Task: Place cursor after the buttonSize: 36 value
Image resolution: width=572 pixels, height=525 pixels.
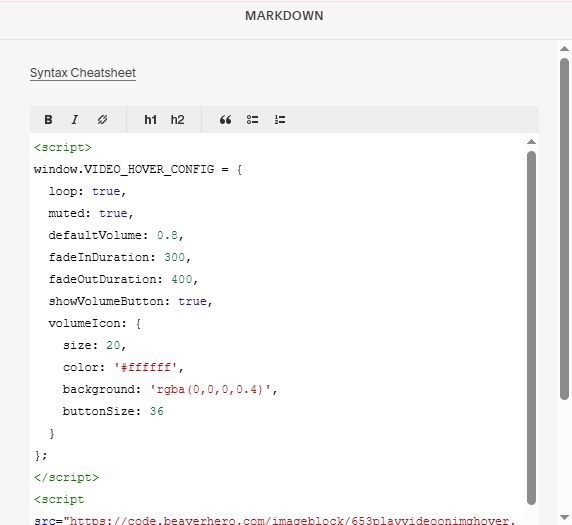Action: [x=164, y=412]
